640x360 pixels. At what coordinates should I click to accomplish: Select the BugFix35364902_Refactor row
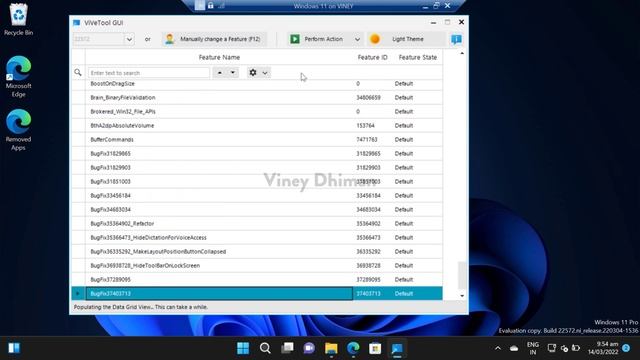pyautogui.click(x=257, y=224)
